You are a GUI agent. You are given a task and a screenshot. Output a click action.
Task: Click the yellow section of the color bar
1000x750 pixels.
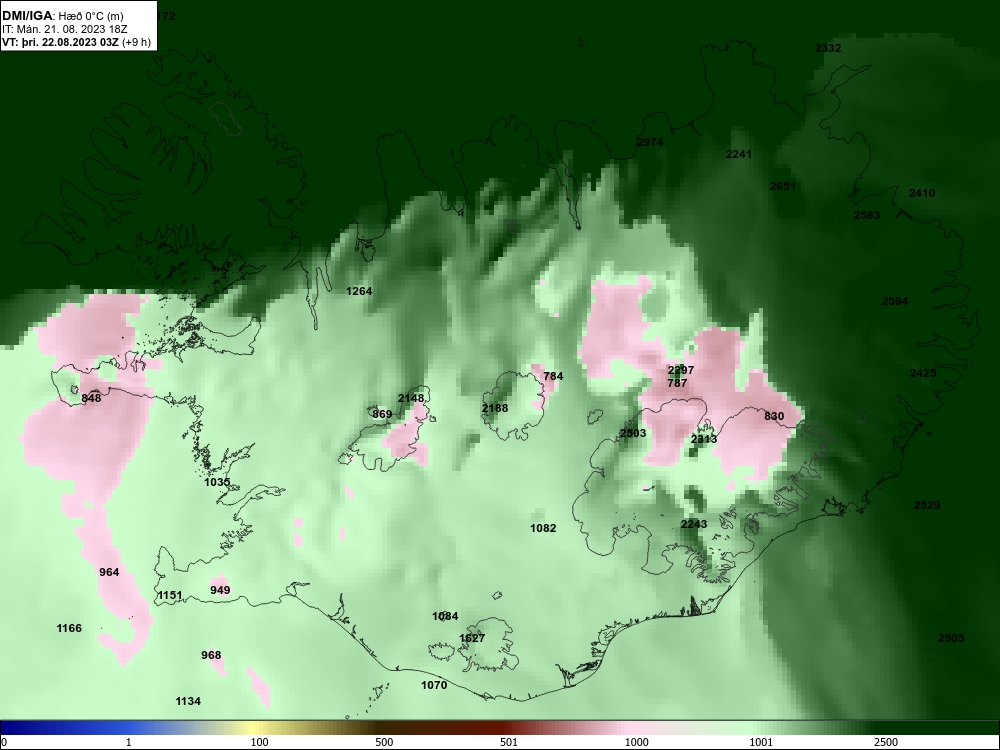(x=255, y=728)
